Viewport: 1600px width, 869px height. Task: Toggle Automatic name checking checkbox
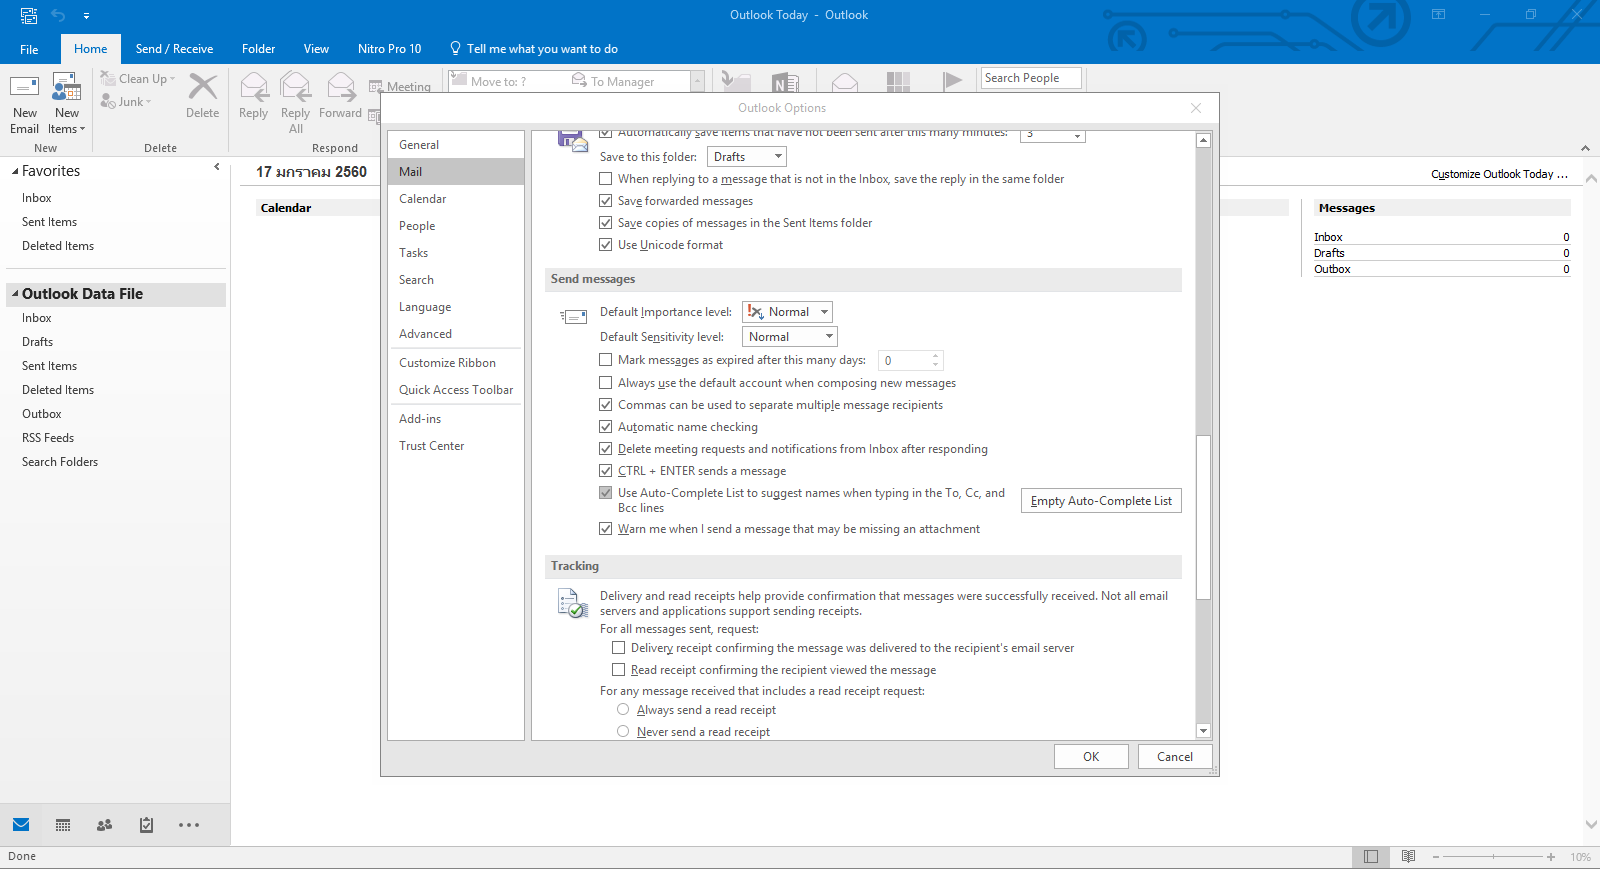click(605, 427)
